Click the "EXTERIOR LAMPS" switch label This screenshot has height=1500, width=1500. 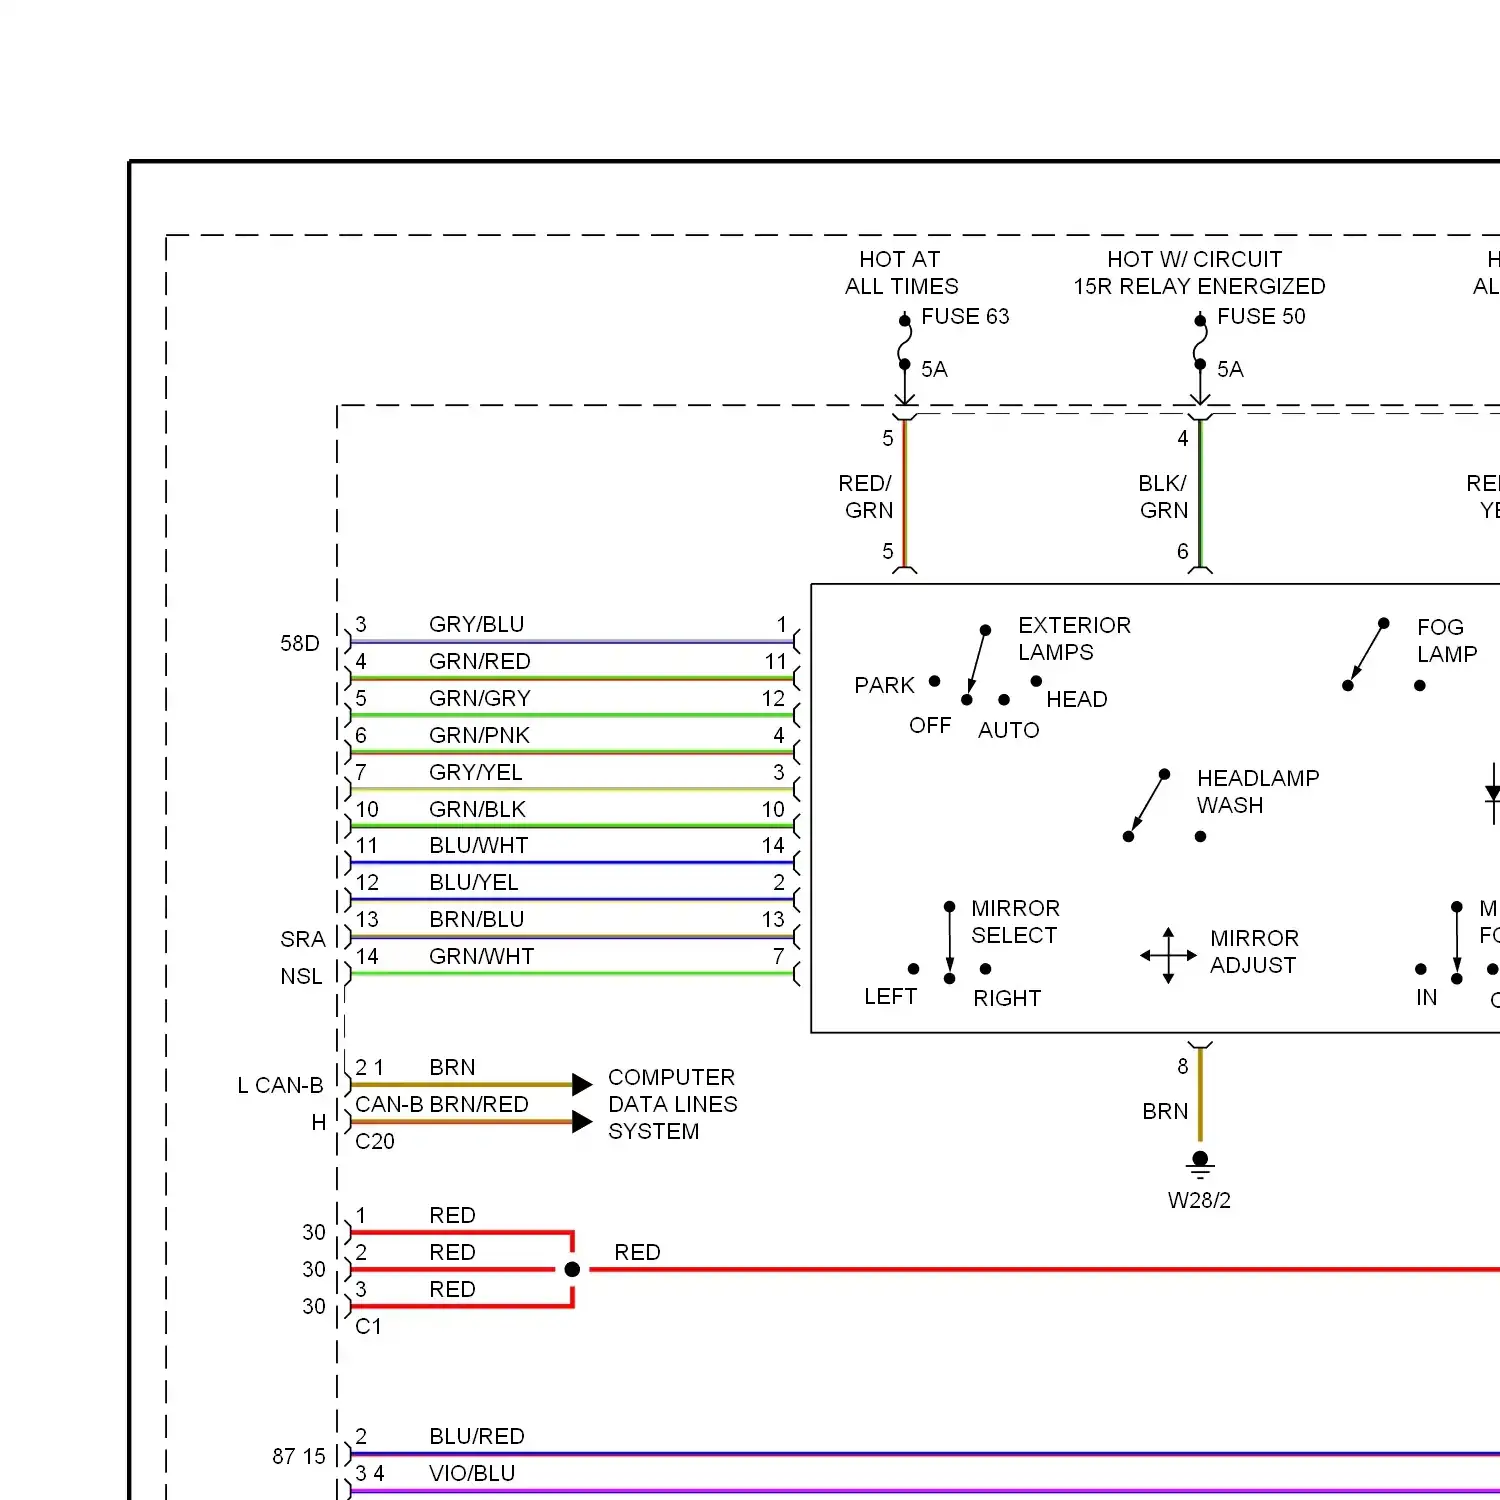(1074, 639)
